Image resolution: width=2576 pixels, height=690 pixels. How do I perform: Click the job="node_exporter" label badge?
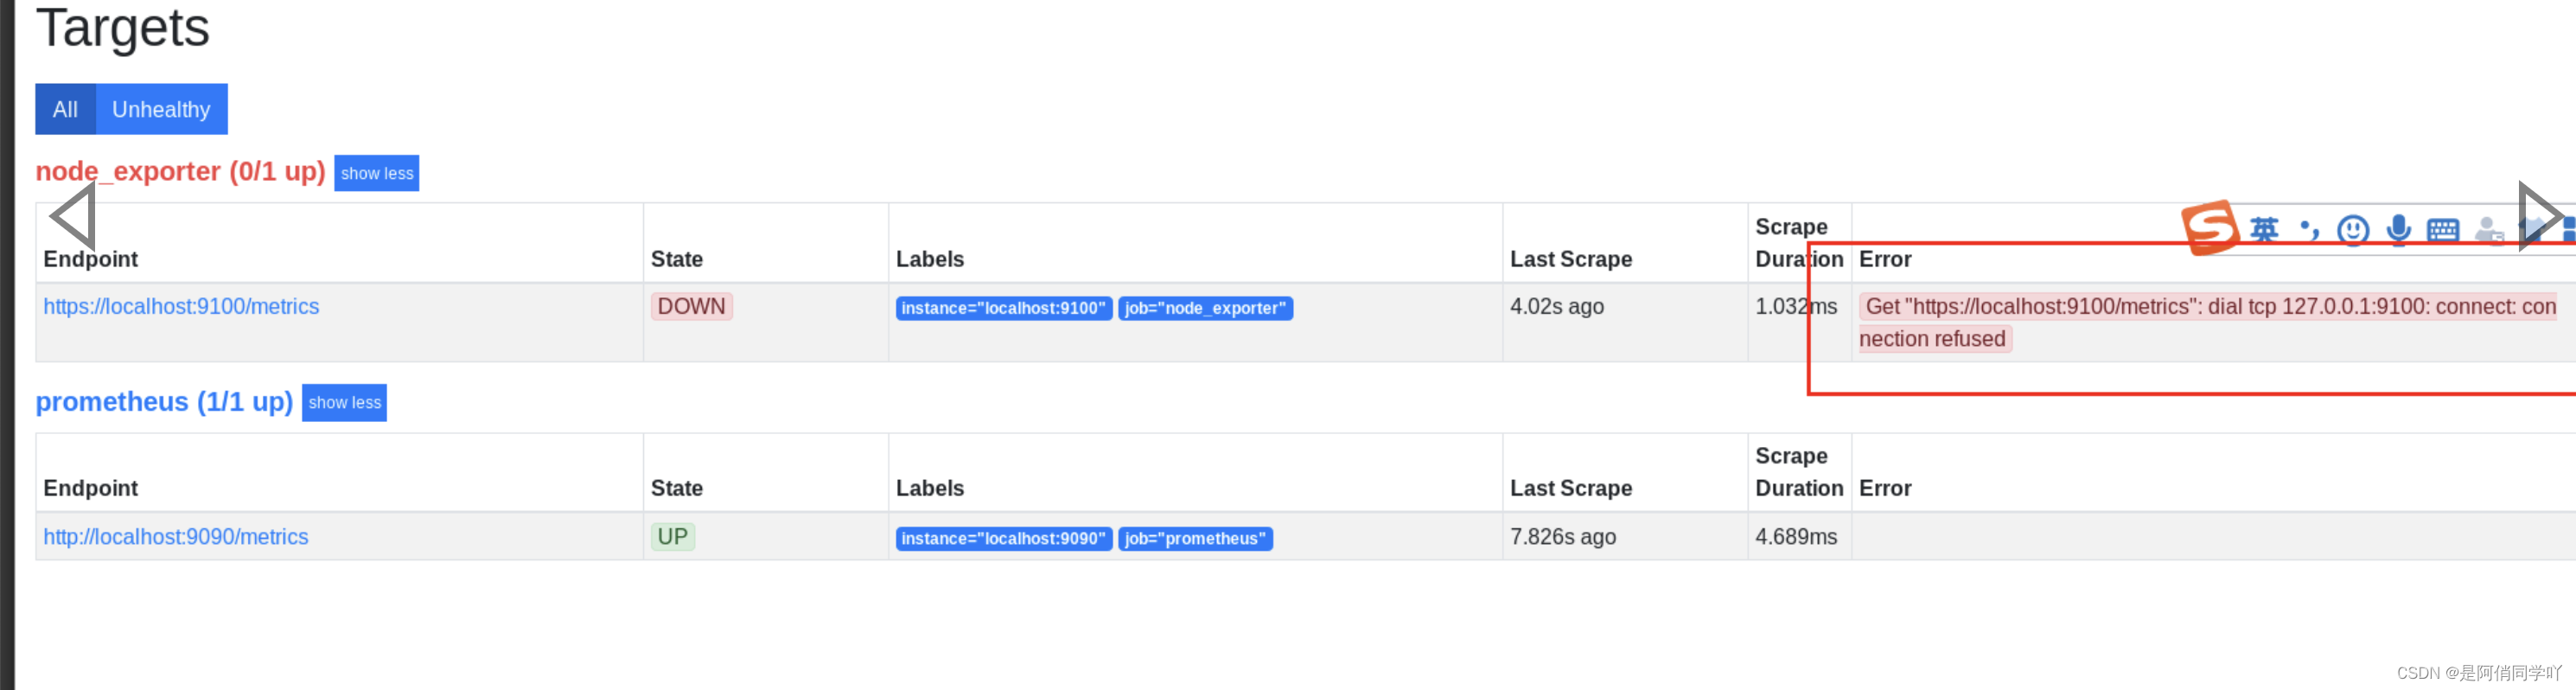click(x=1206, y=309)
